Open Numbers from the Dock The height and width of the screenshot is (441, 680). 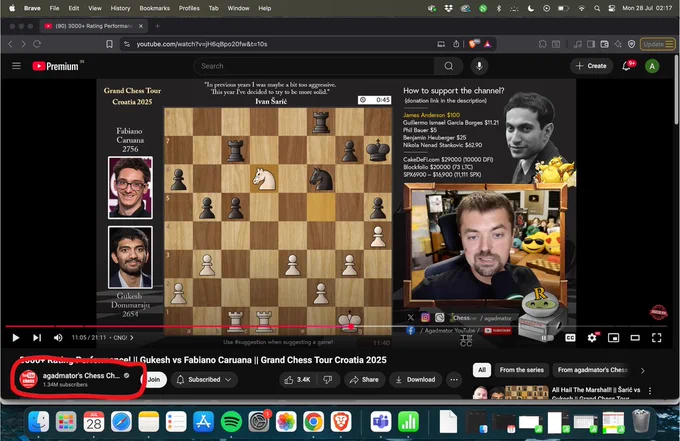[x=408, y=421]
